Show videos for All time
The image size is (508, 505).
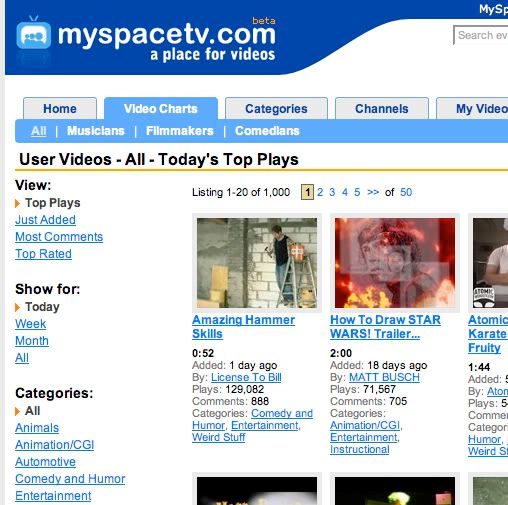pos(22,358)
